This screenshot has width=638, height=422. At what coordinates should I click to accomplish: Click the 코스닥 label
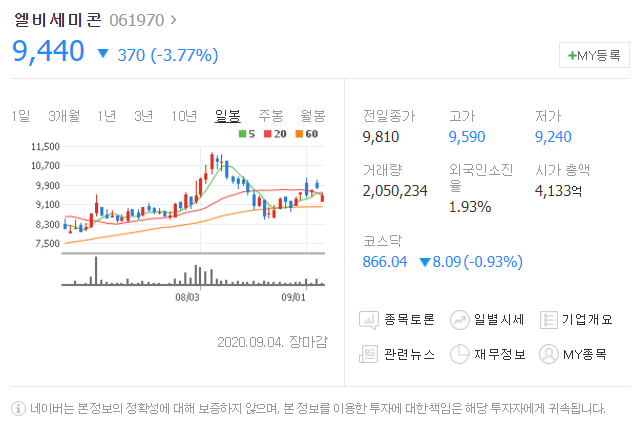[x=382, y=241]
